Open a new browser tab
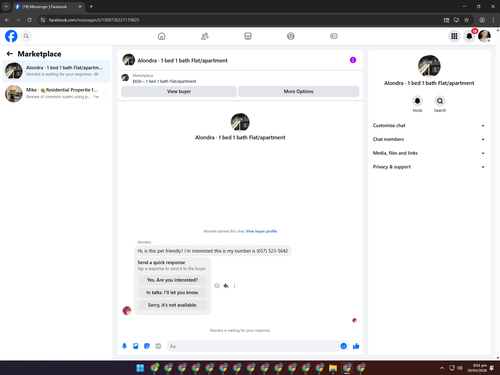 (91, 6)
